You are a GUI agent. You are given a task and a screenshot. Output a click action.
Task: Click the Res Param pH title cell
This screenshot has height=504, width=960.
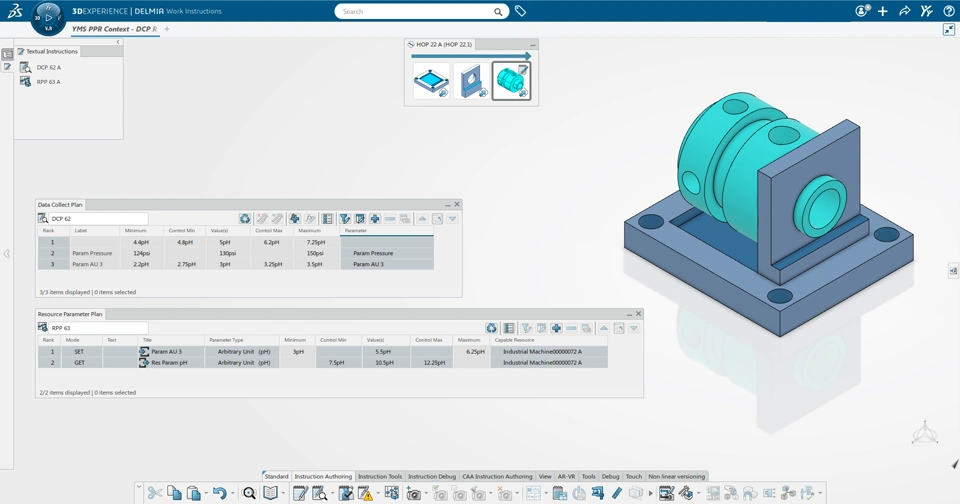click(x=170, y=363)
